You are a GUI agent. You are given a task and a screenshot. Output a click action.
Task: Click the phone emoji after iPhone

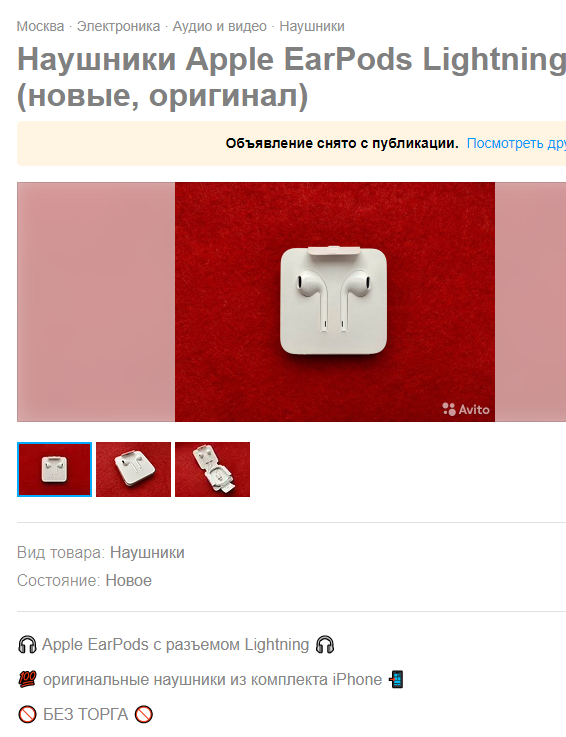[x=396, y=680]
